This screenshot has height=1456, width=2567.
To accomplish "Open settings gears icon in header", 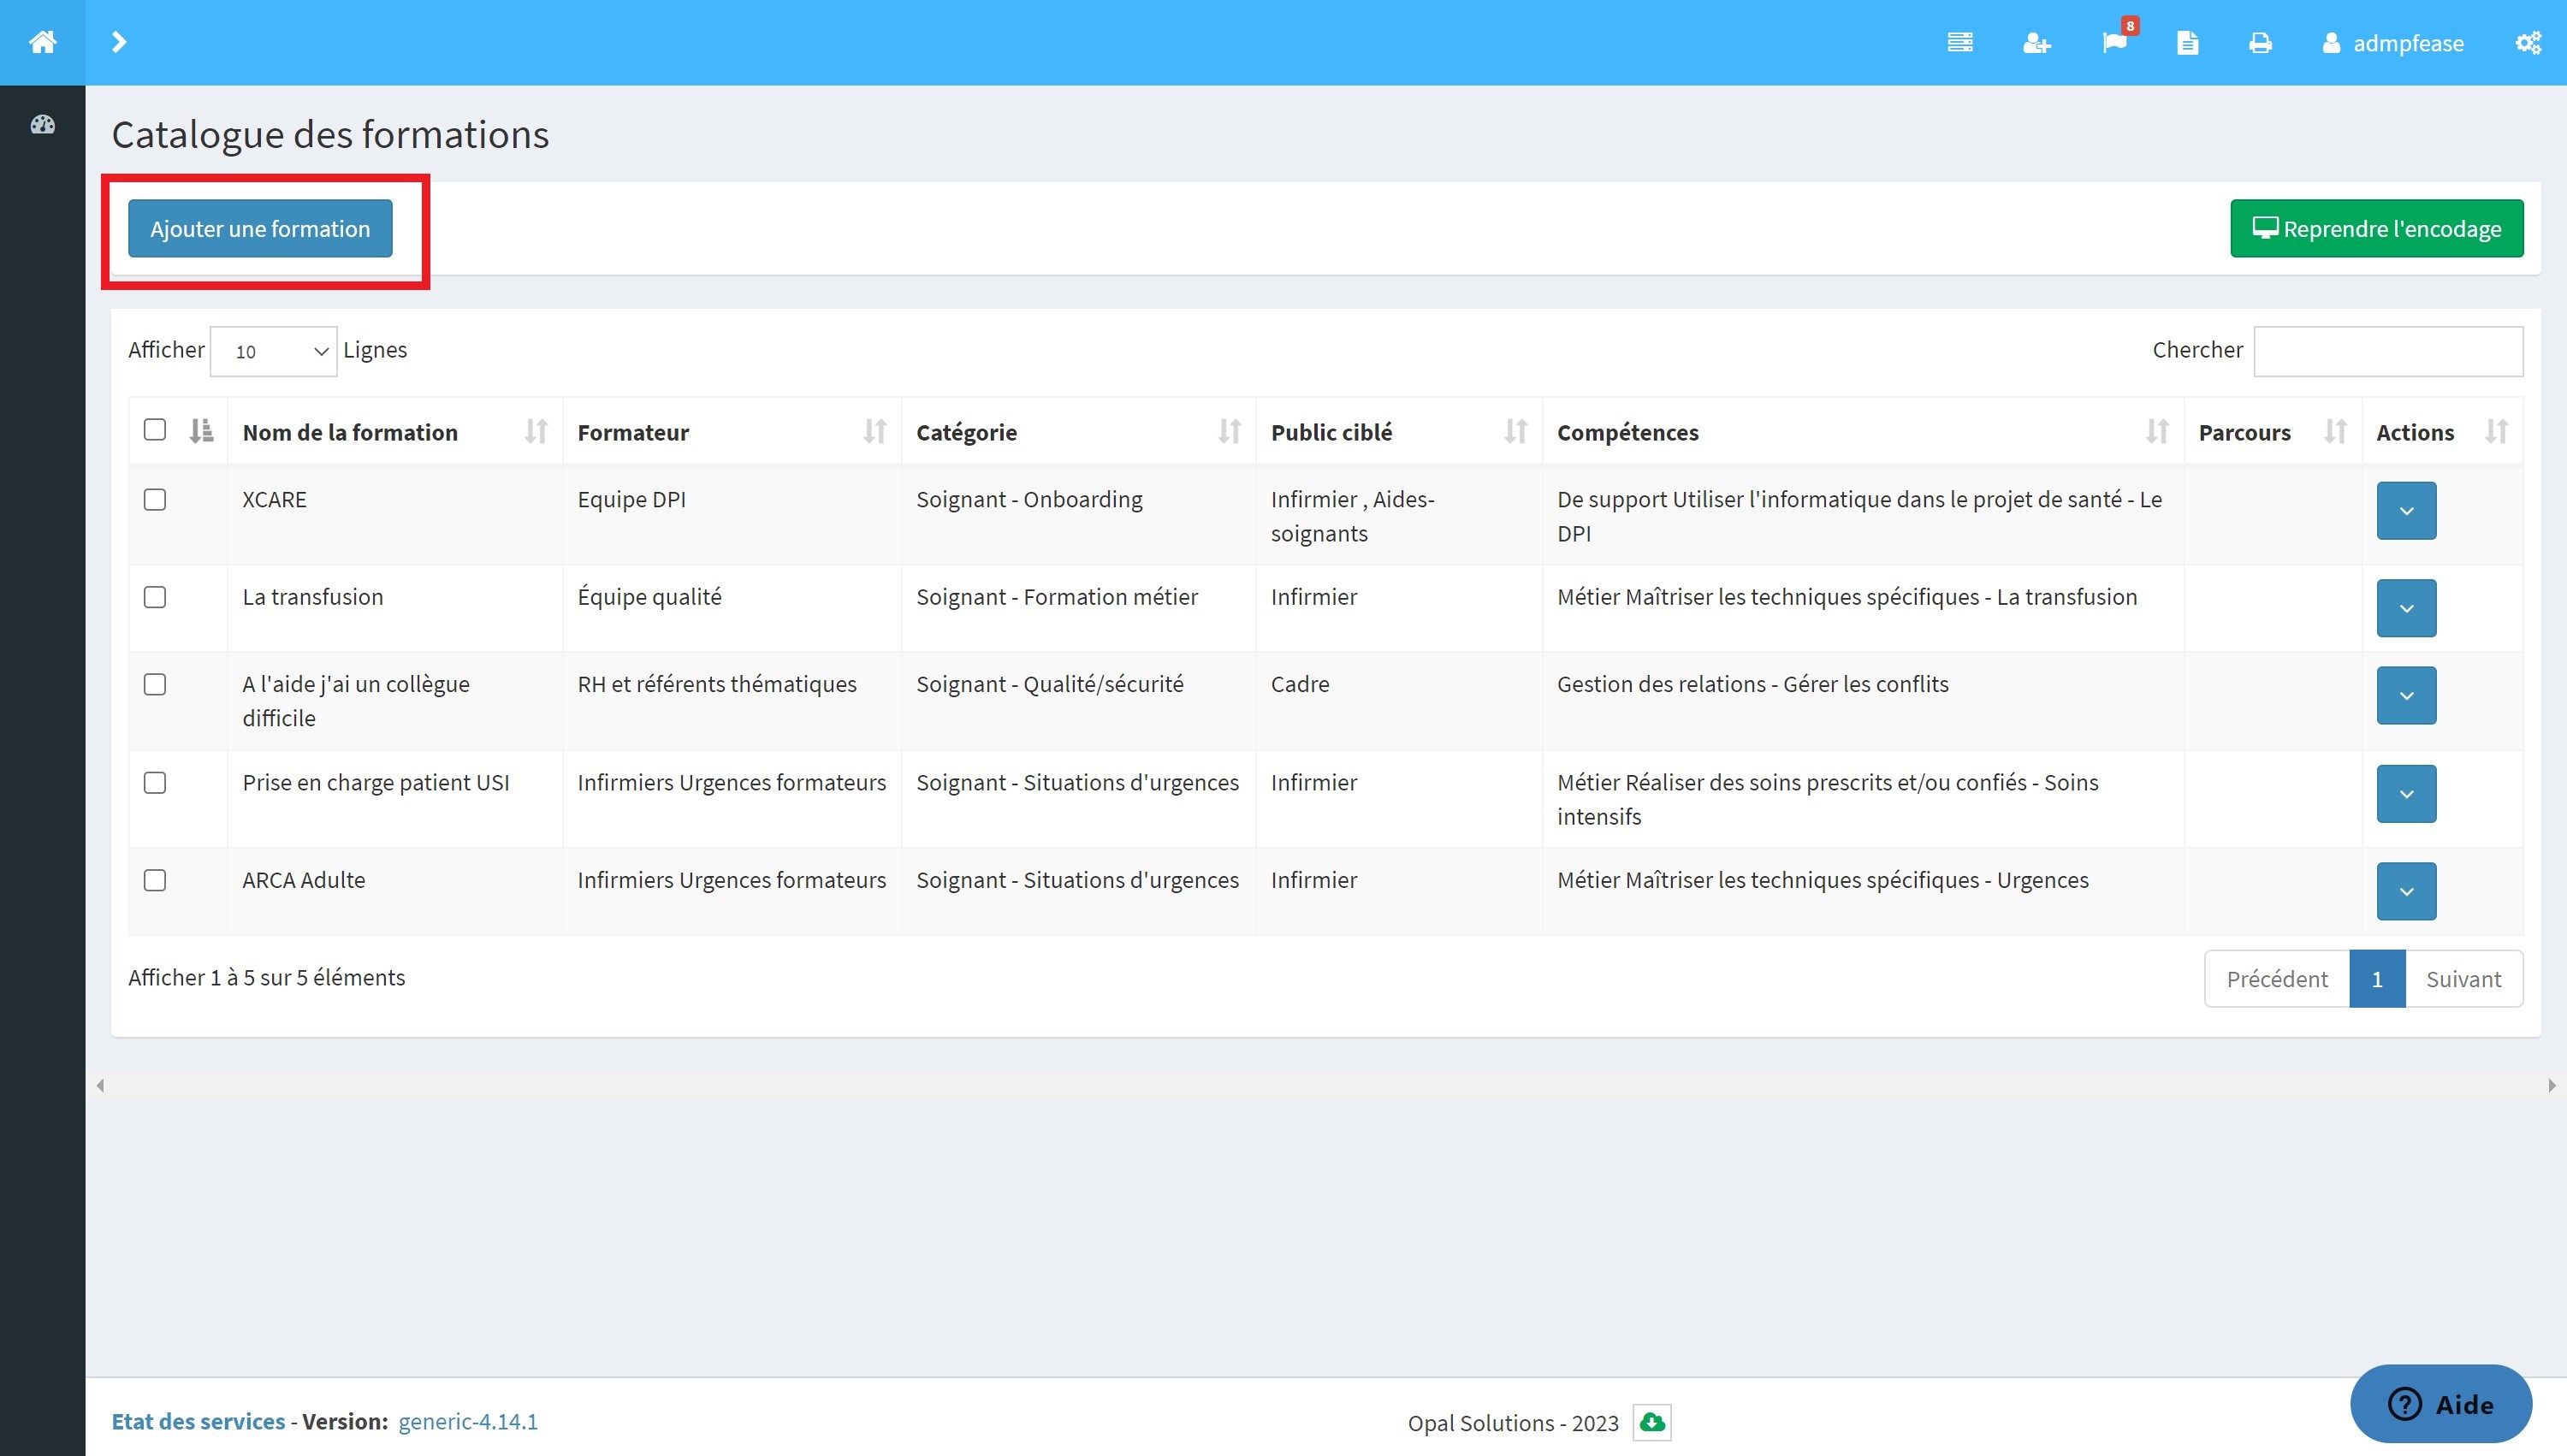I will pos(2528,43).
